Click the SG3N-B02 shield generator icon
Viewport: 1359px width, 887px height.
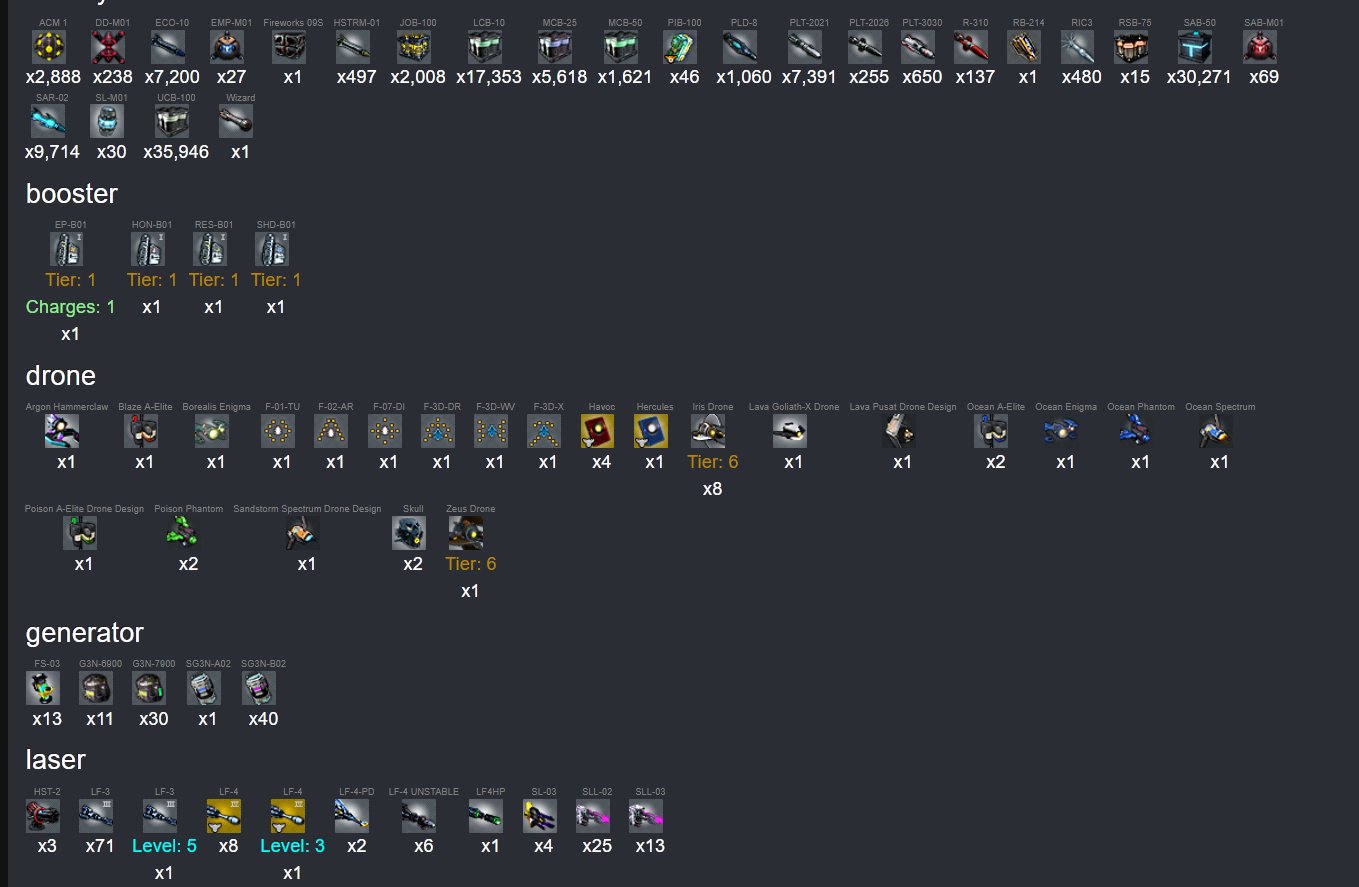click(x=259, y=688)
